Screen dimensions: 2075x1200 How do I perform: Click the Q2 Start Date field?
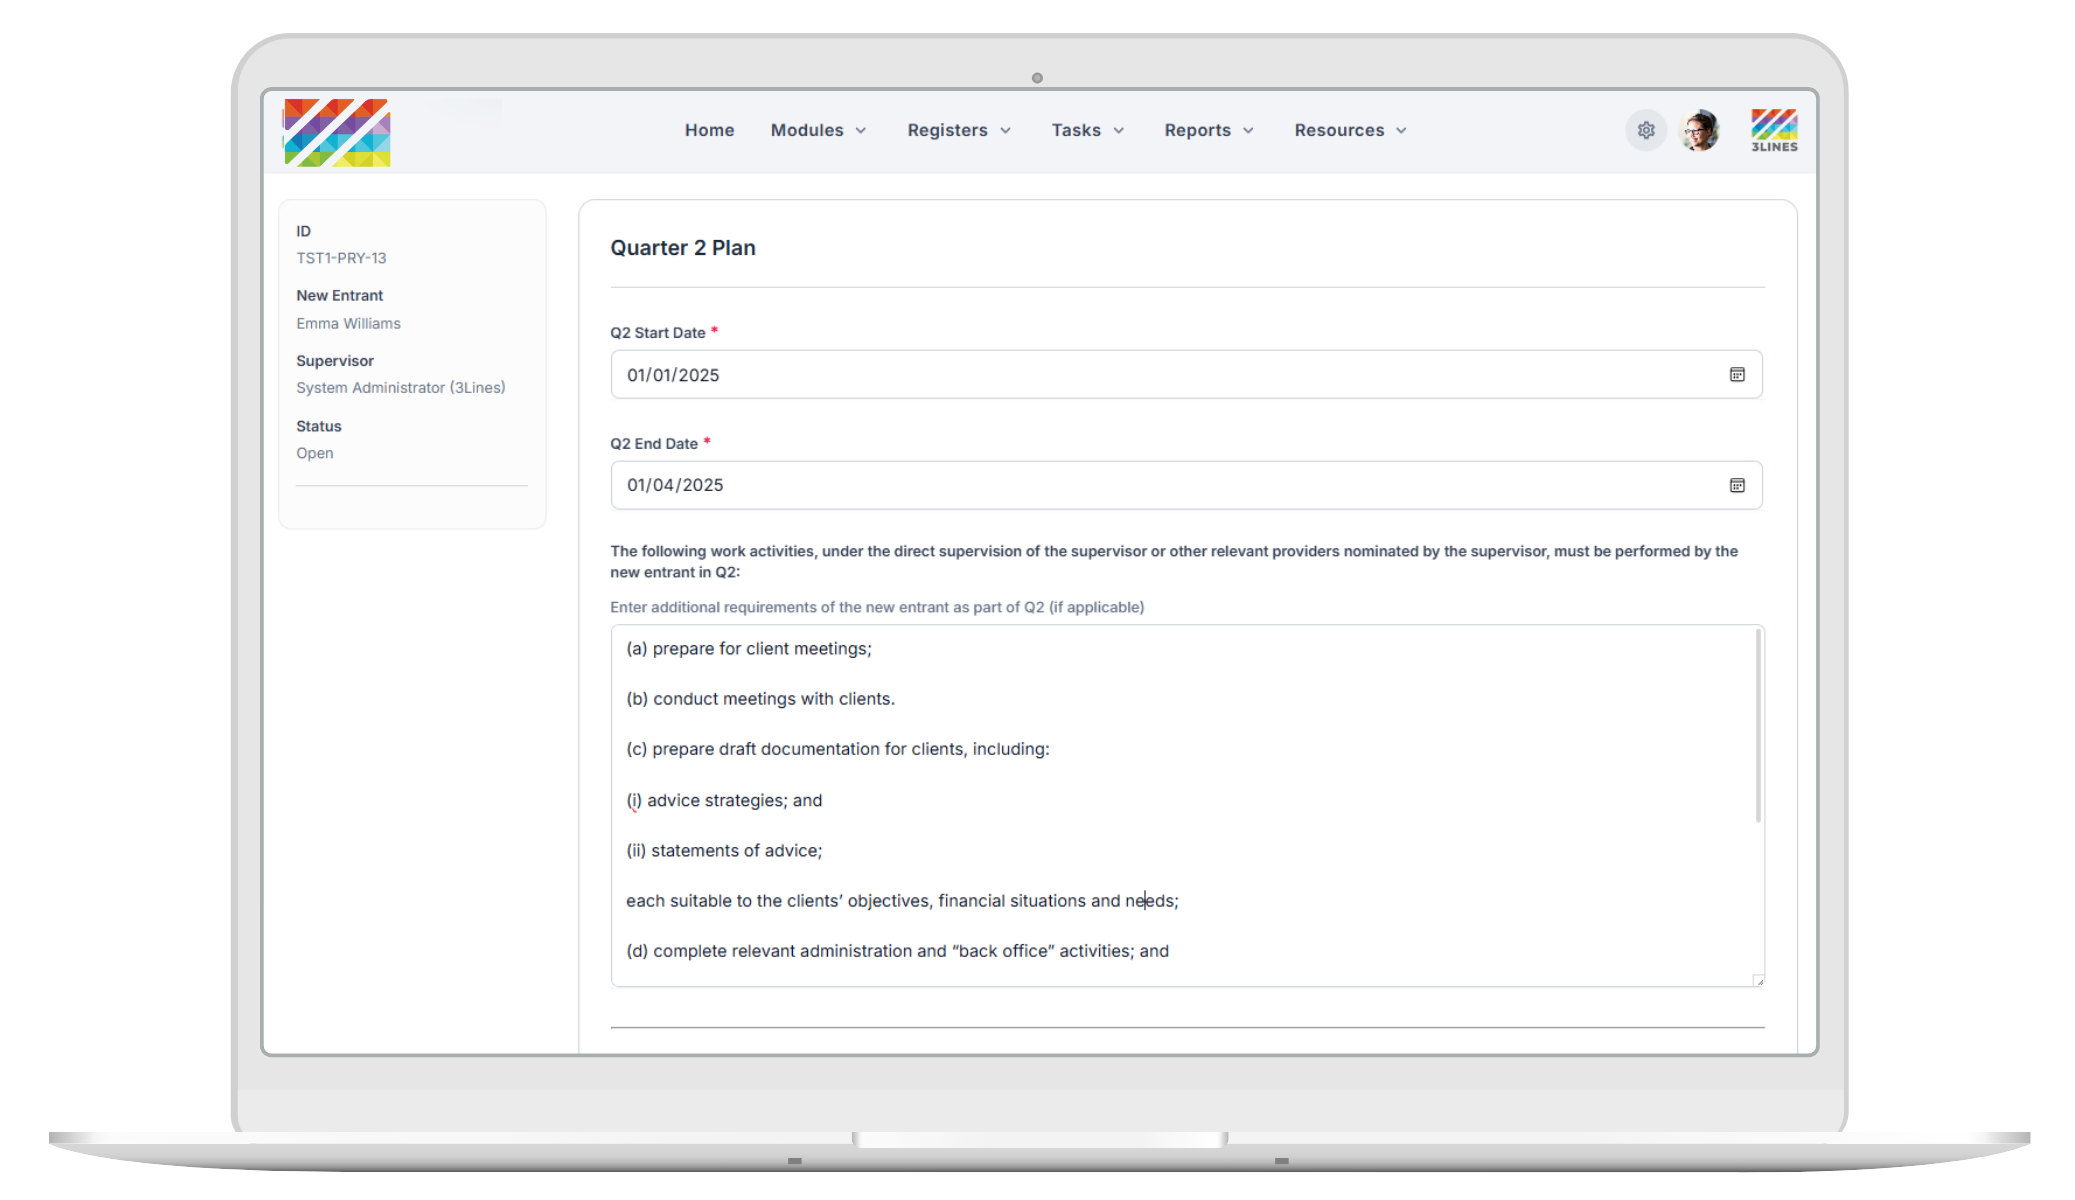[x=1150, y=374]
